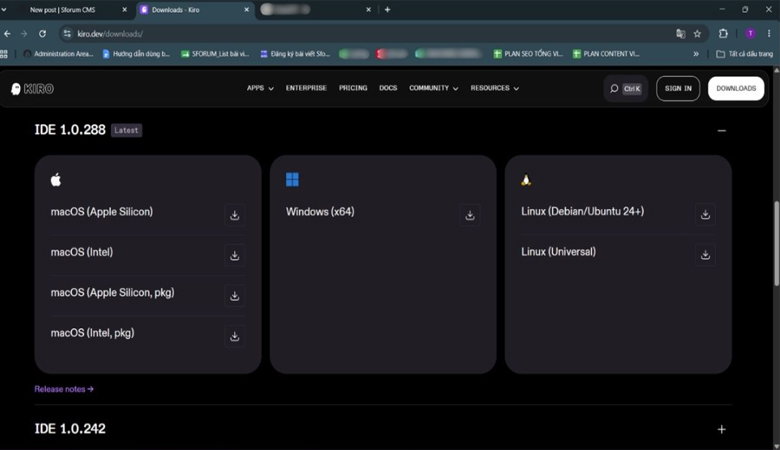Open the Hướng dẫn dùng bookmark

(136, 54)
